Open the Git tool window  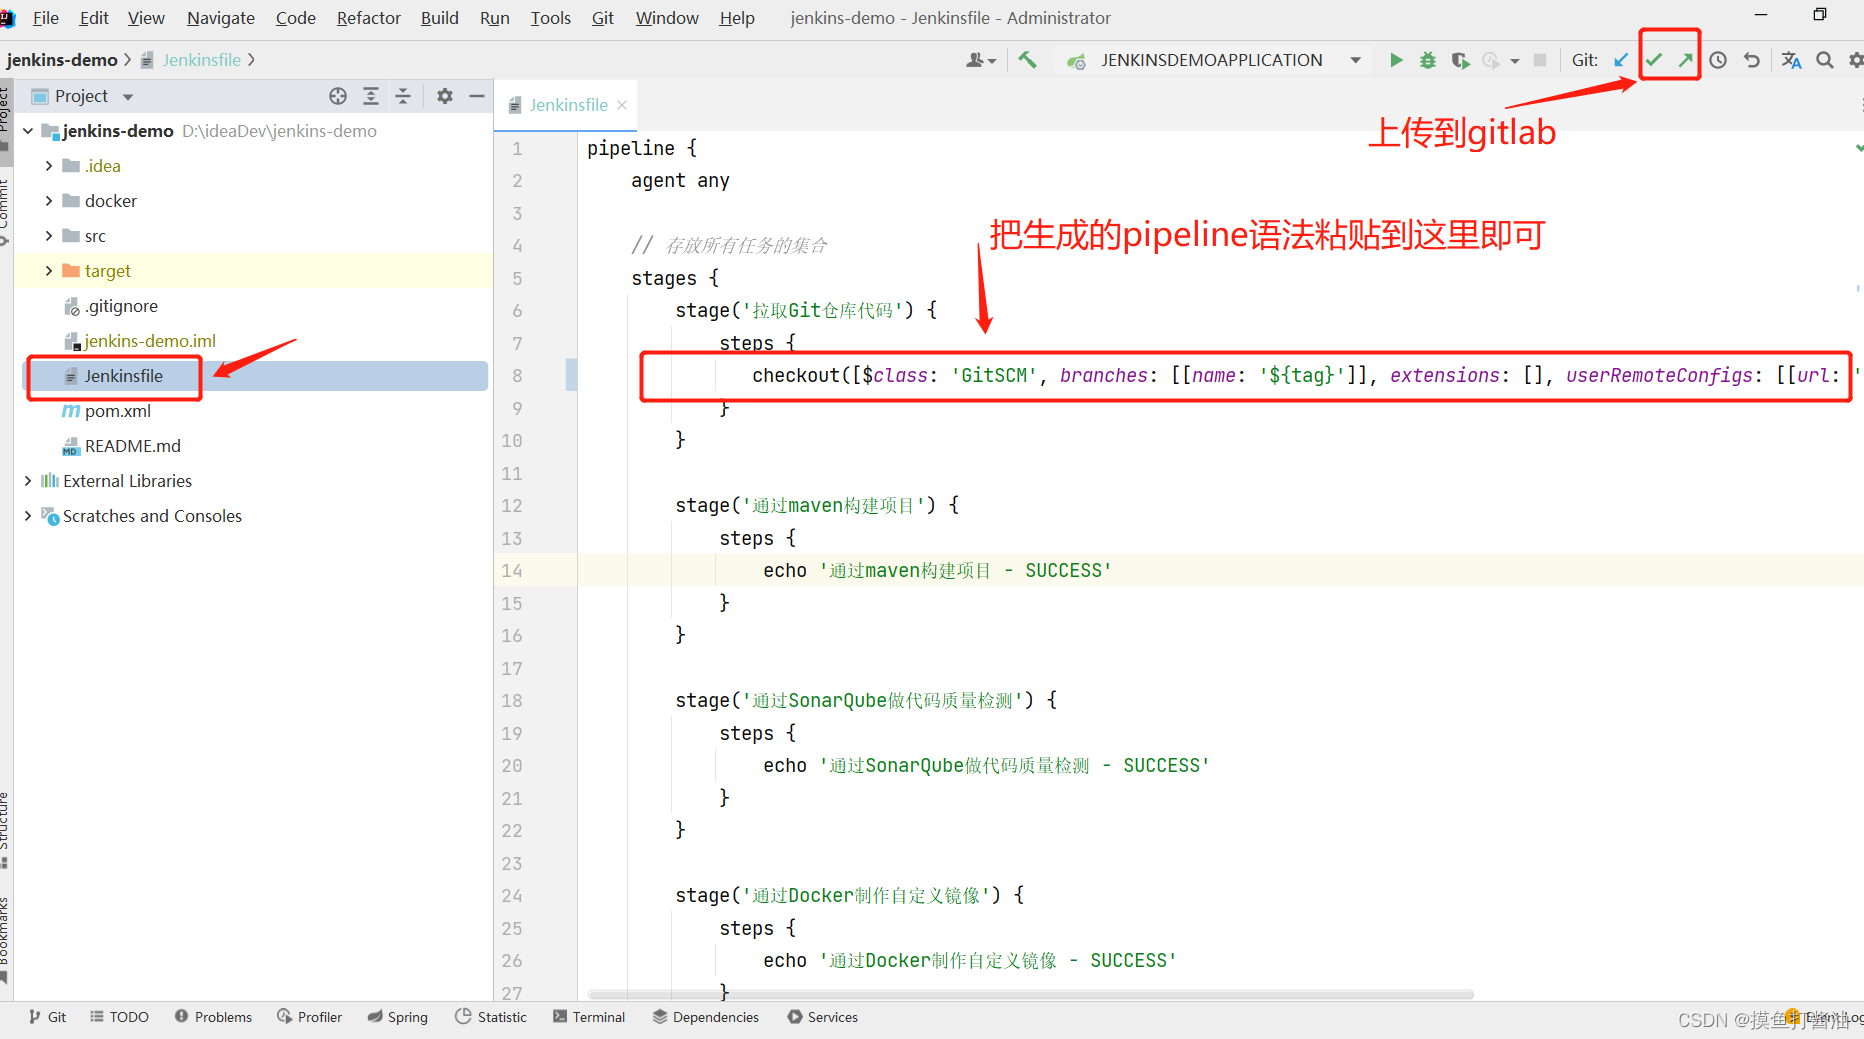coord(47,1017)
